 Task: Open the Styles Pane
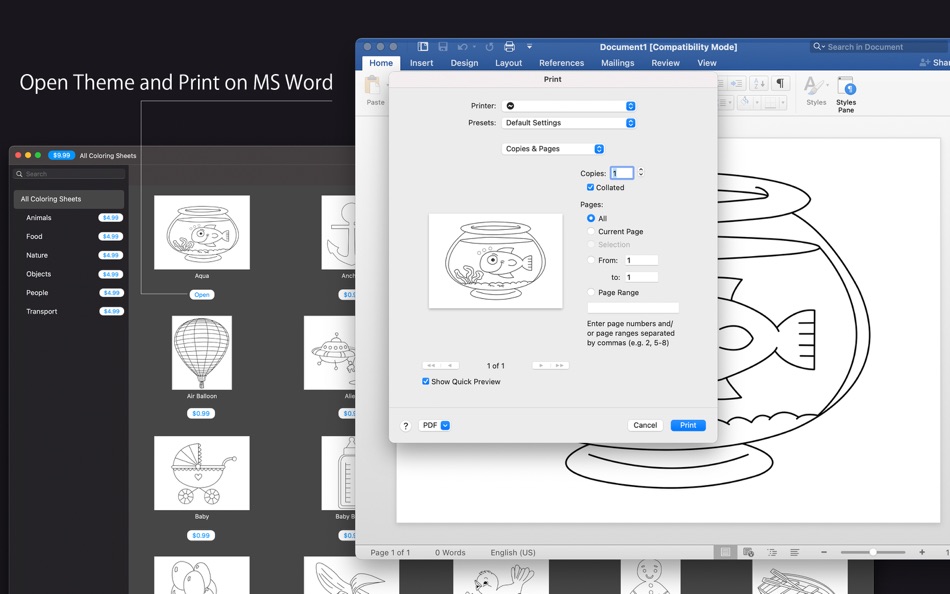click(846, 94)
